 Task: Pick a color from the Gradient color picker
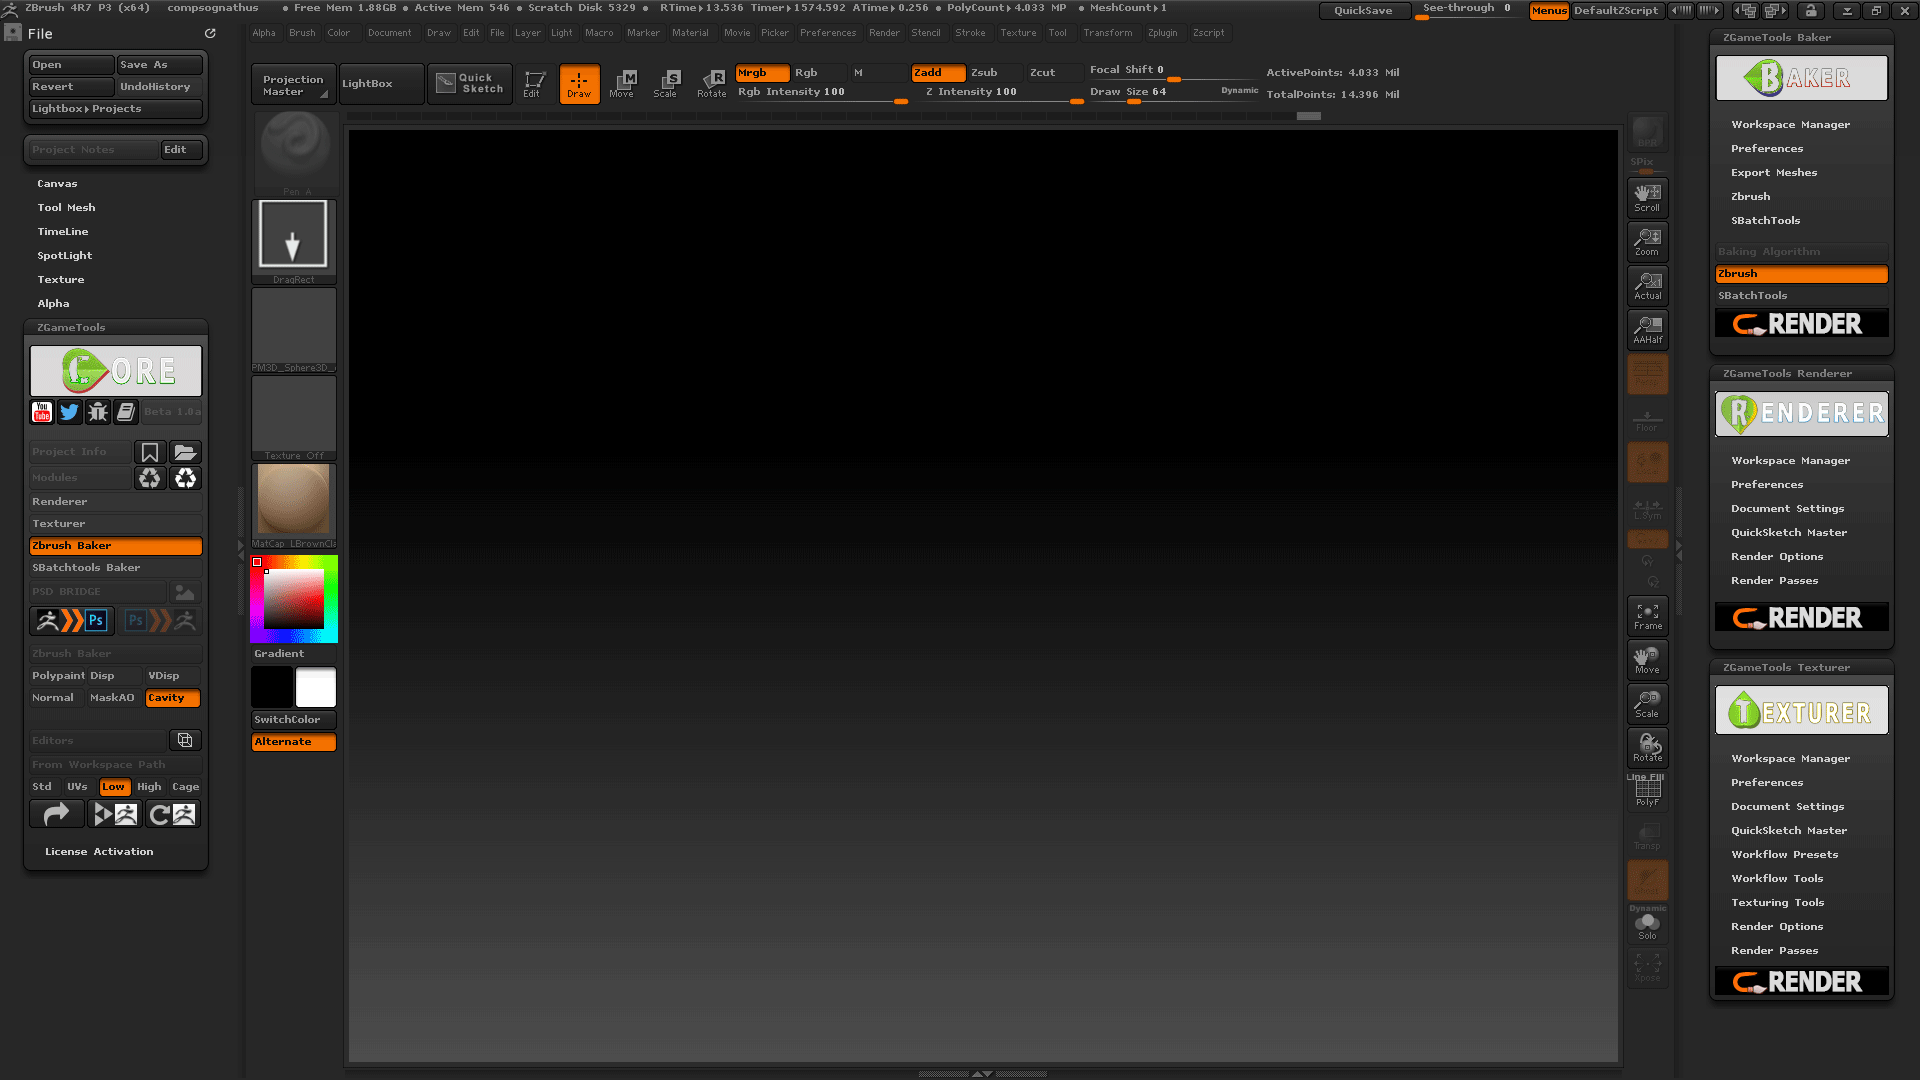point(293,598)
